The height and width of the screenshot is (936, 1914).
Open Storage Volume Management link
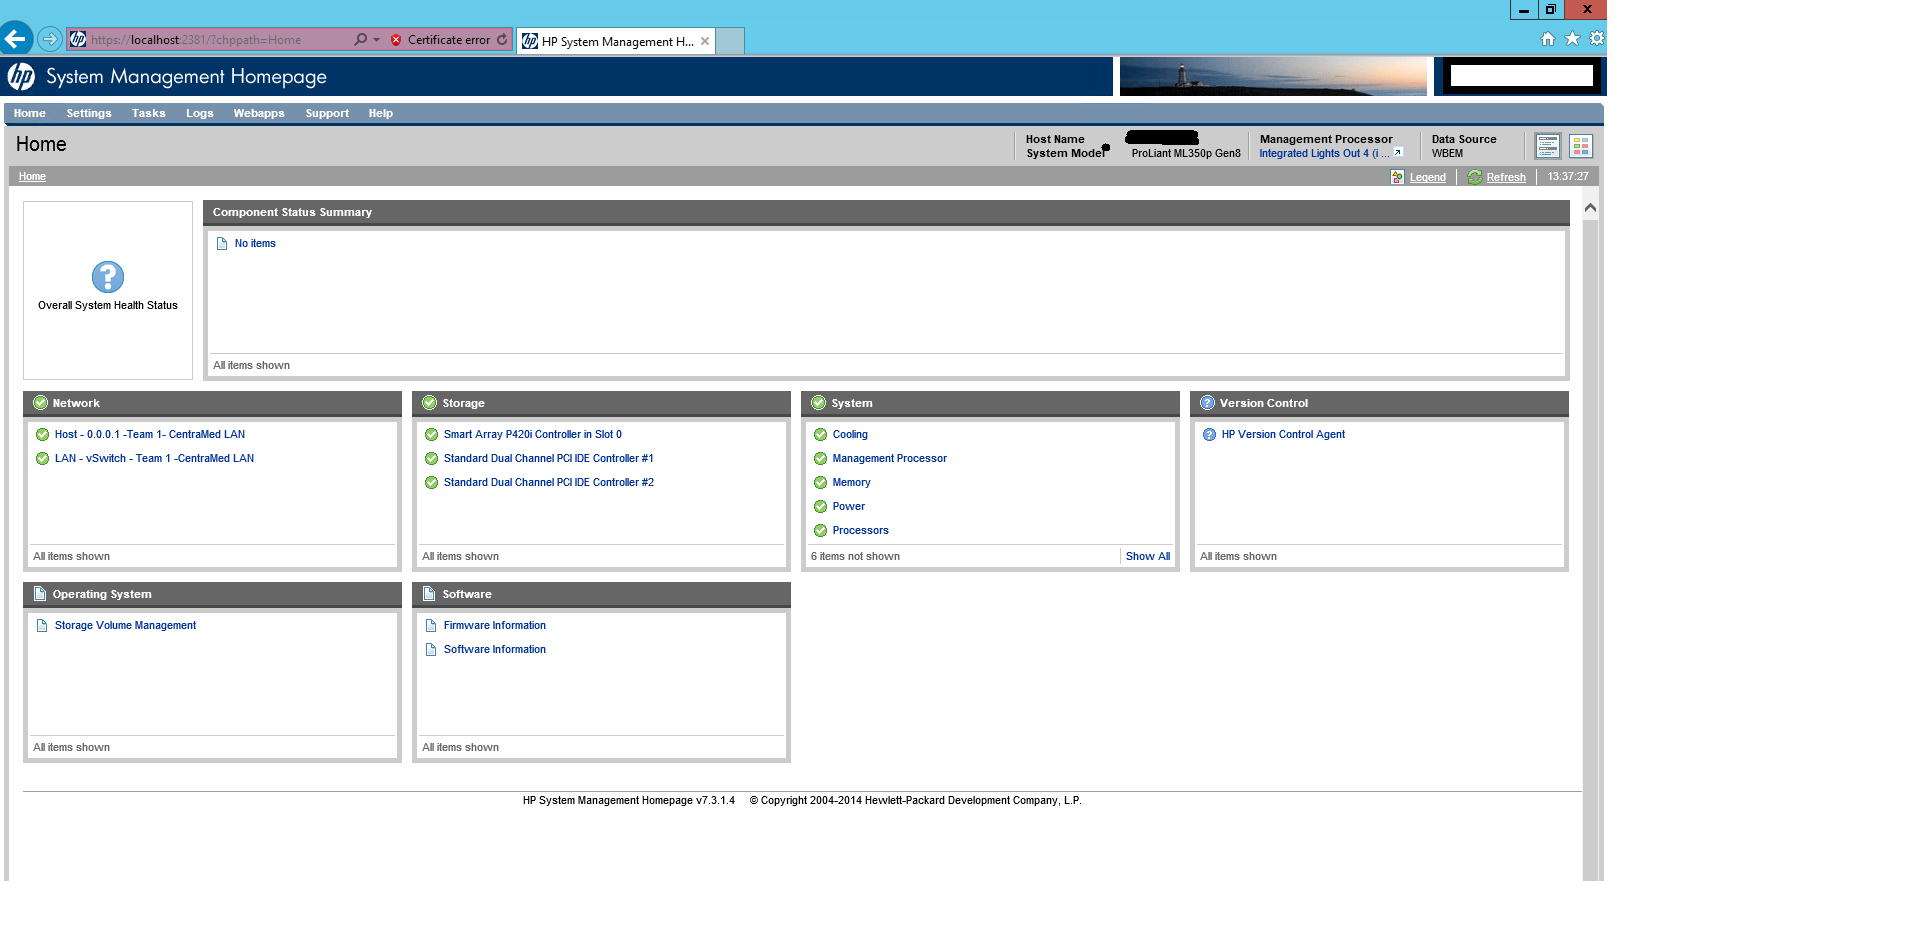(125, 626)
